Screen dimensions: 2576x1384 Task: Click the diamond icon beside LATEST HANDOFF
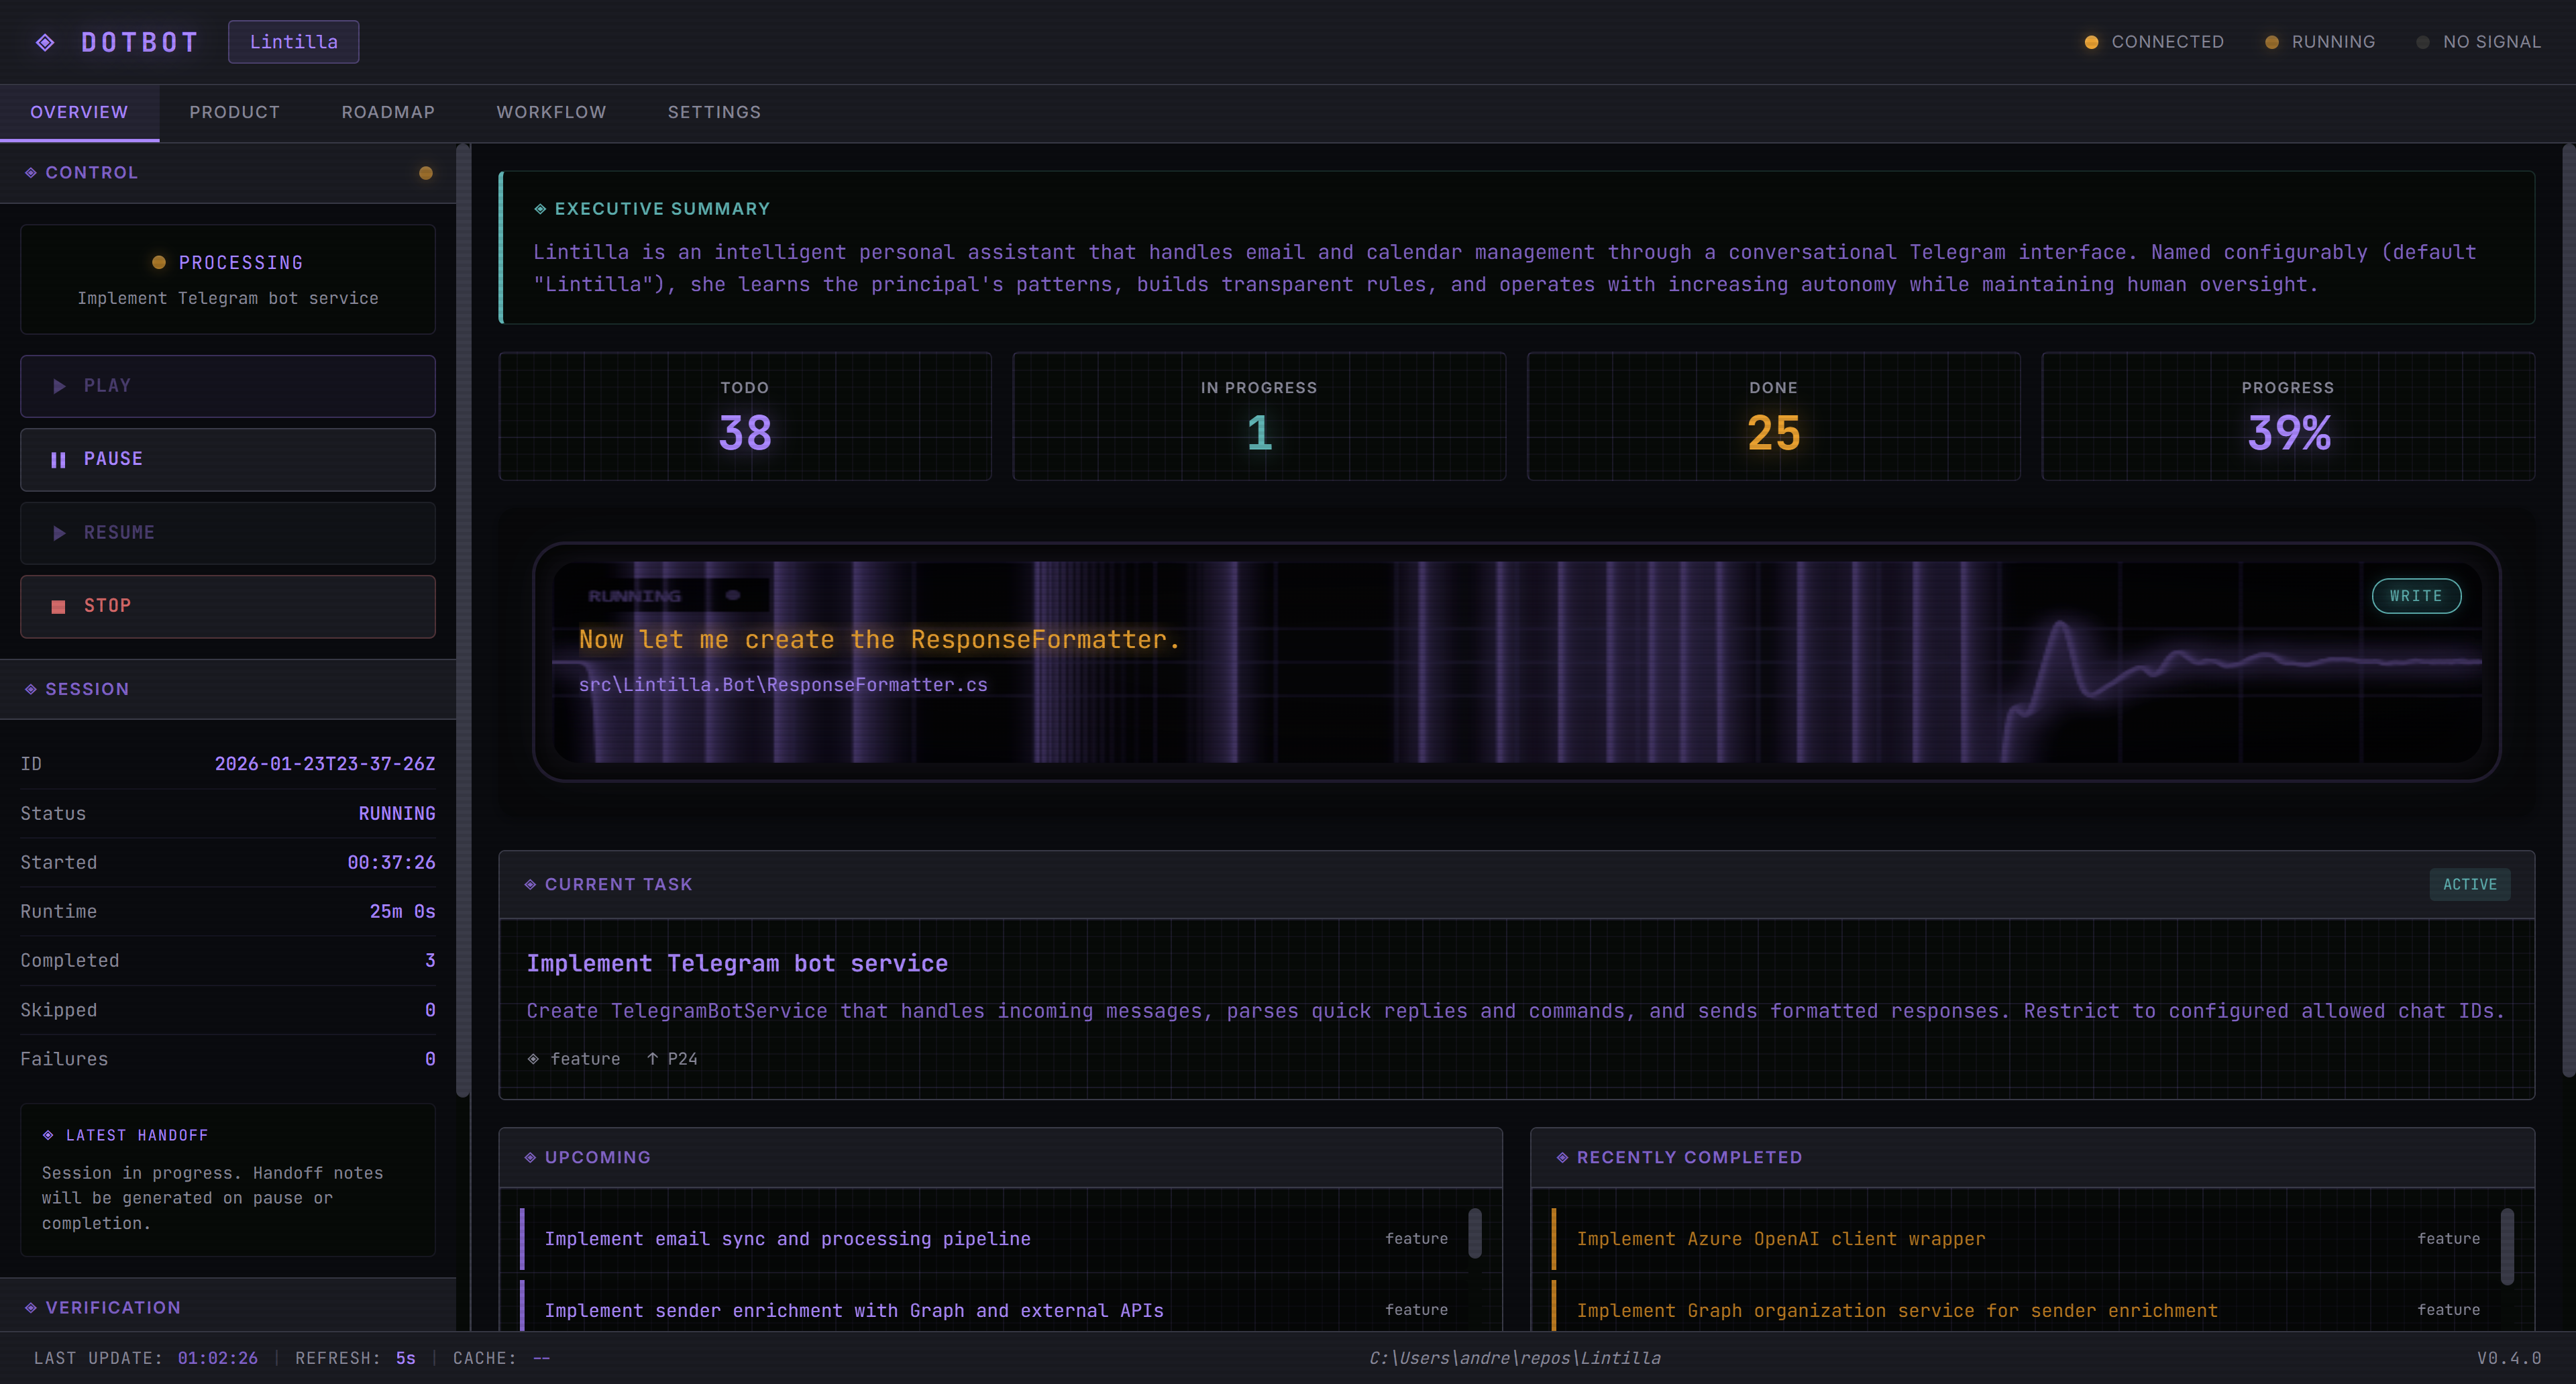(x=49, y=1134)
